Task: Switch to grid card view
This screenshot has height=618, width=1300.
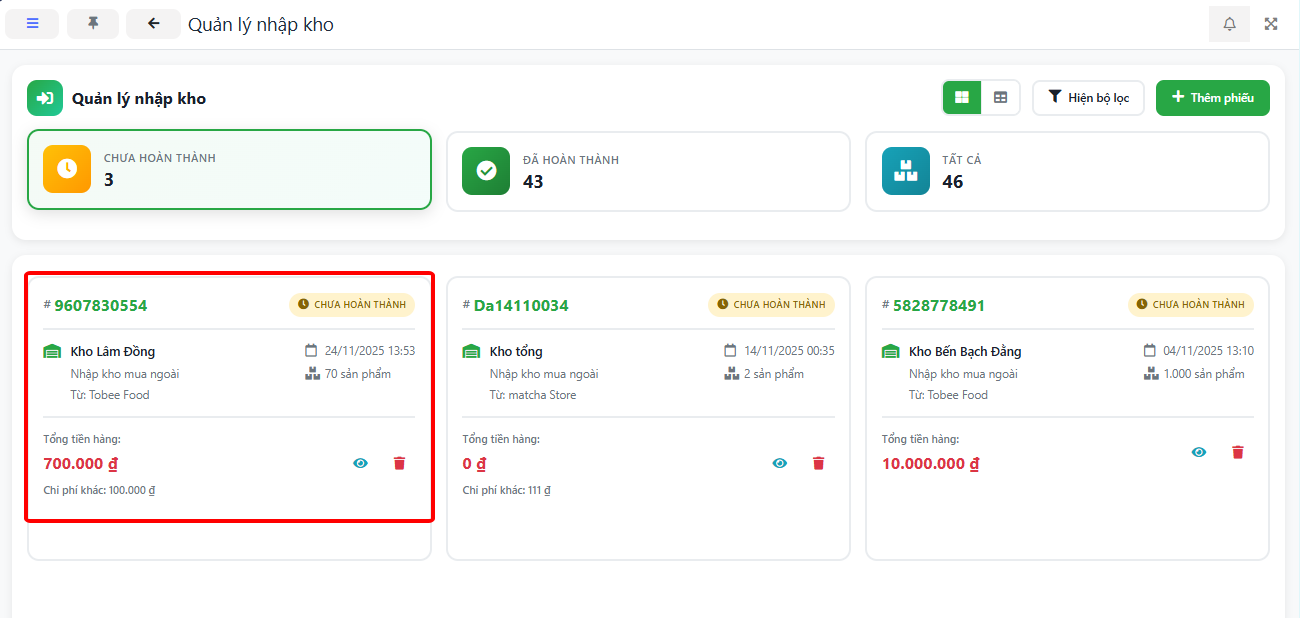Action: 962,98
